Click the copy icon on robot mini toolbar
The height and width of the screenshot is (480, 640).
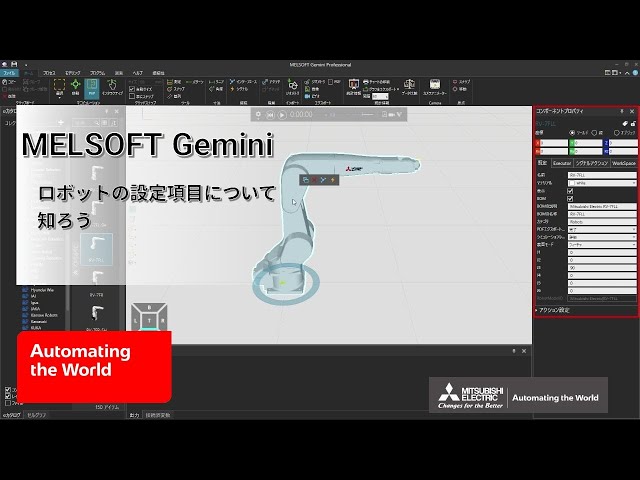point(306,180)
